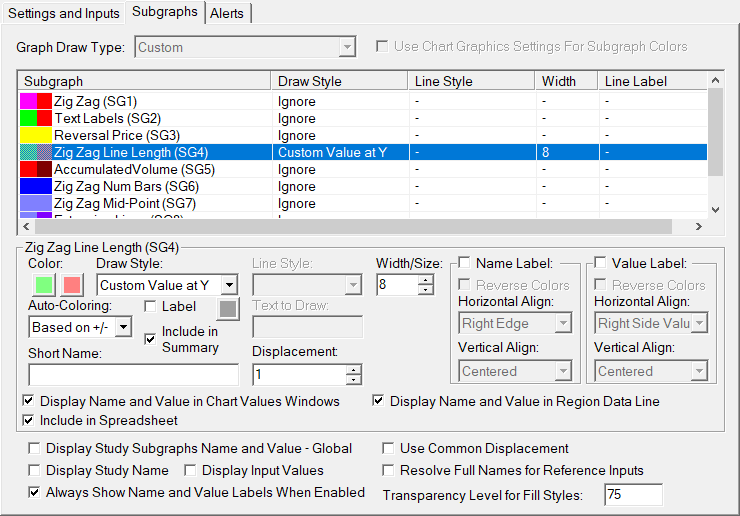Open the Alerts tab
740x516 pixels.
pyautogui.click(x=229, y=12)
